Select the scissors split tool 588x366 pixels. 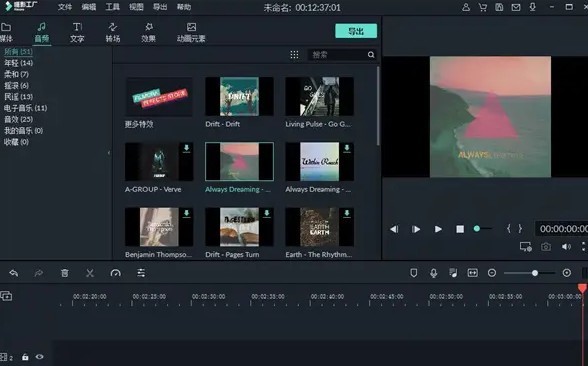[90, 273]
